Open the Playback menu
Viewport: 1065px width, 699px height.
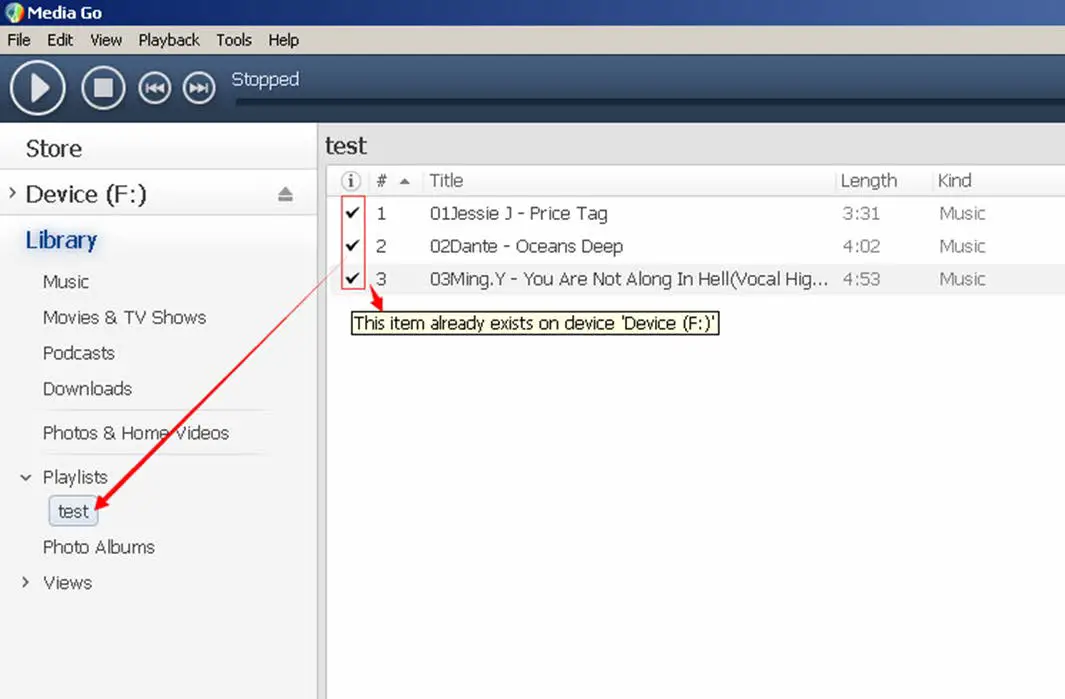pos(168,40)
